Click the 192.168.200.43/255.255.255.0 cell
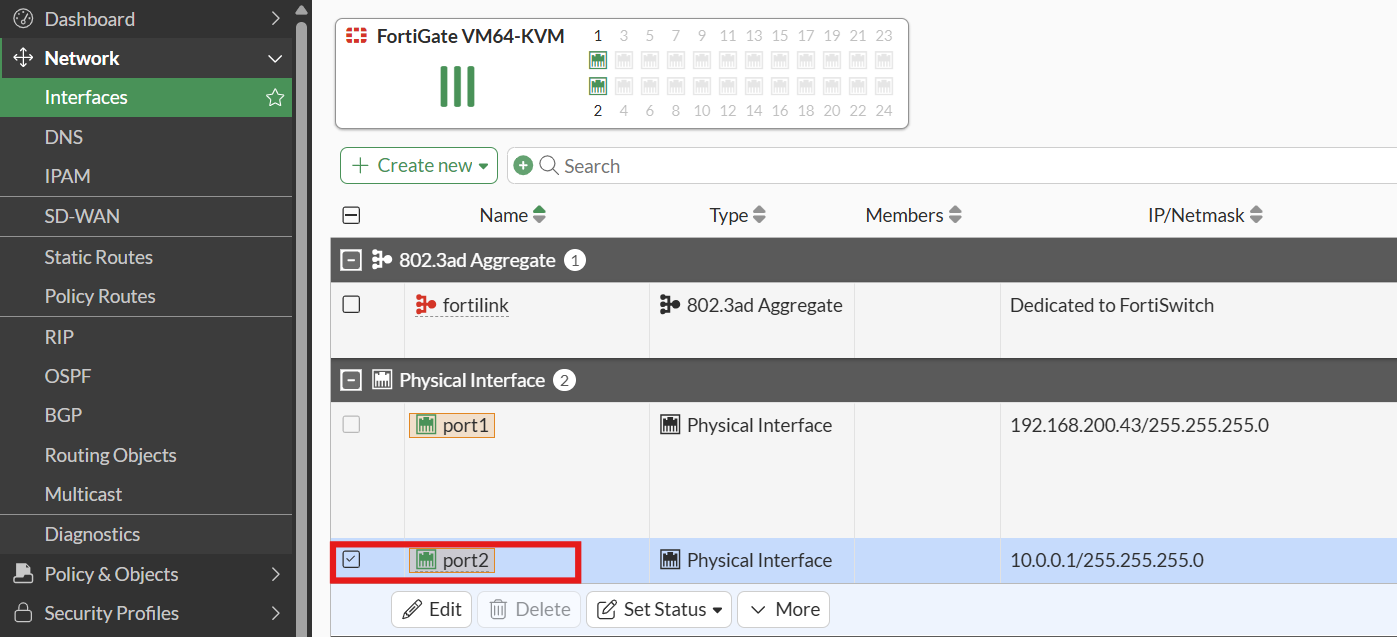 click(x=1139, y=425)
